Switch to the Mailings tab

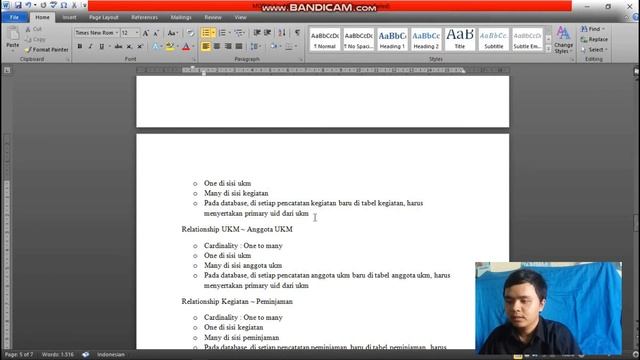[x=181, y=17]
